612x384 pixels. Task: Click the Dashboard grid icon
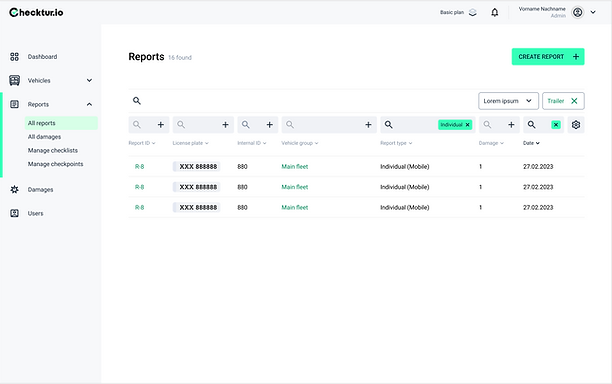point(14,57)
